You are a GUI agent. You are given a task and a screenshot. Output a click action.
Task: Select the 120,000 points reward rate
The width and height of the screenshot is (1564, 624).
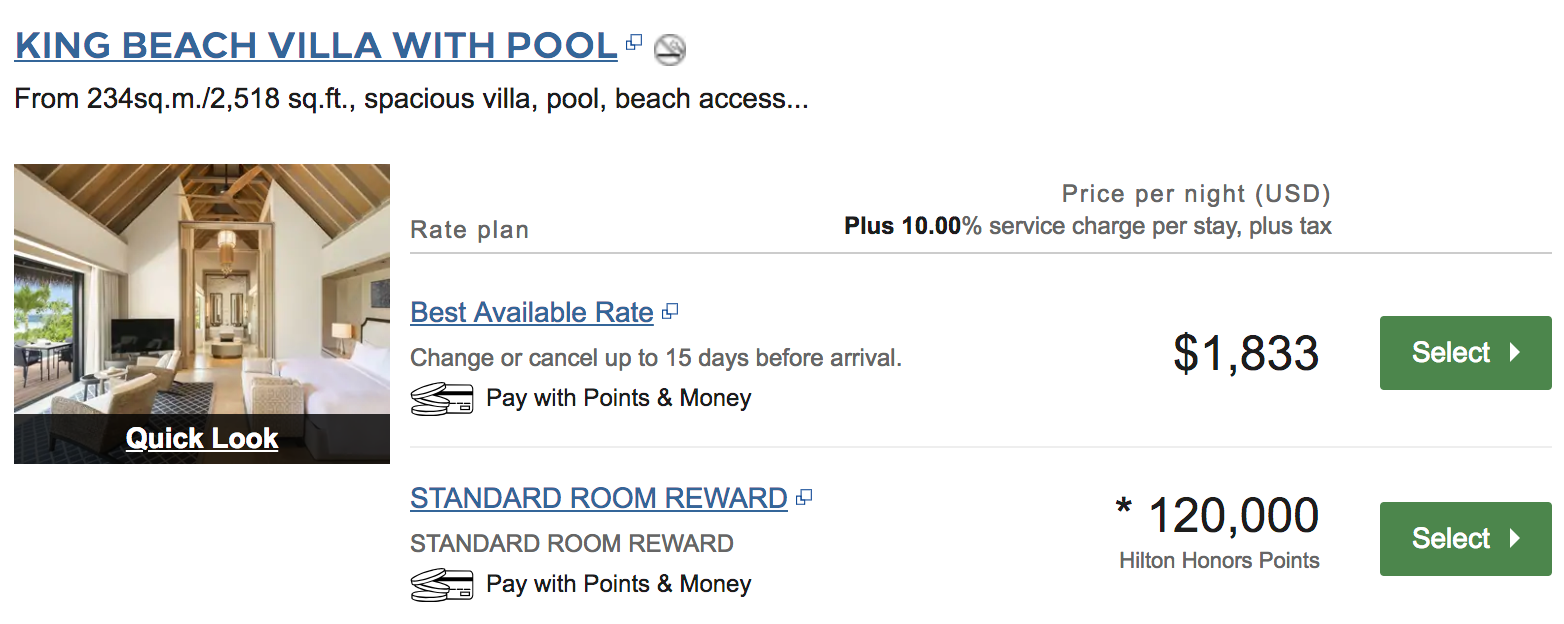click(1465, 539)
